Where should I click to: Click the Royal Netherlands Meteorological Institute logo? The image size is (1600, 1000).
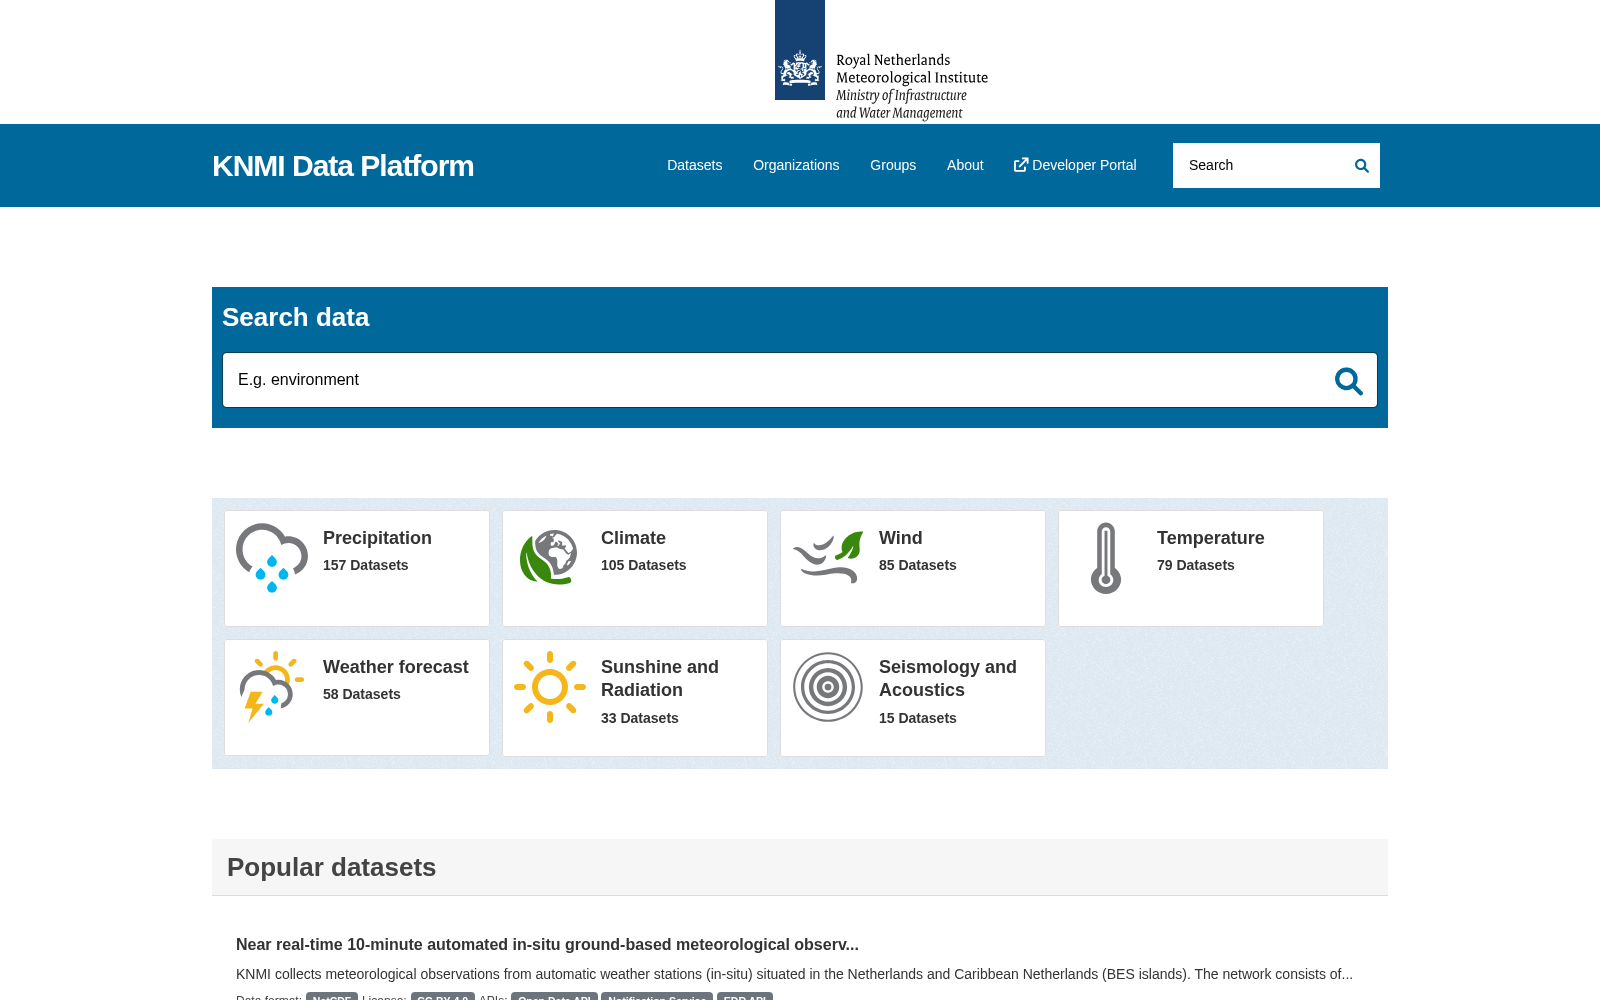pyautogui.click(x=881, y=61)
